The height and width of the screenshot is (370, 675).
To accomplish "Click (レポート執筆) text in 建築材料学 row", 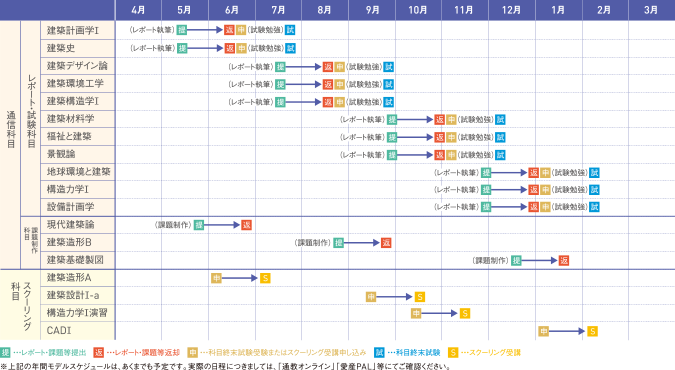I will 362,119.
